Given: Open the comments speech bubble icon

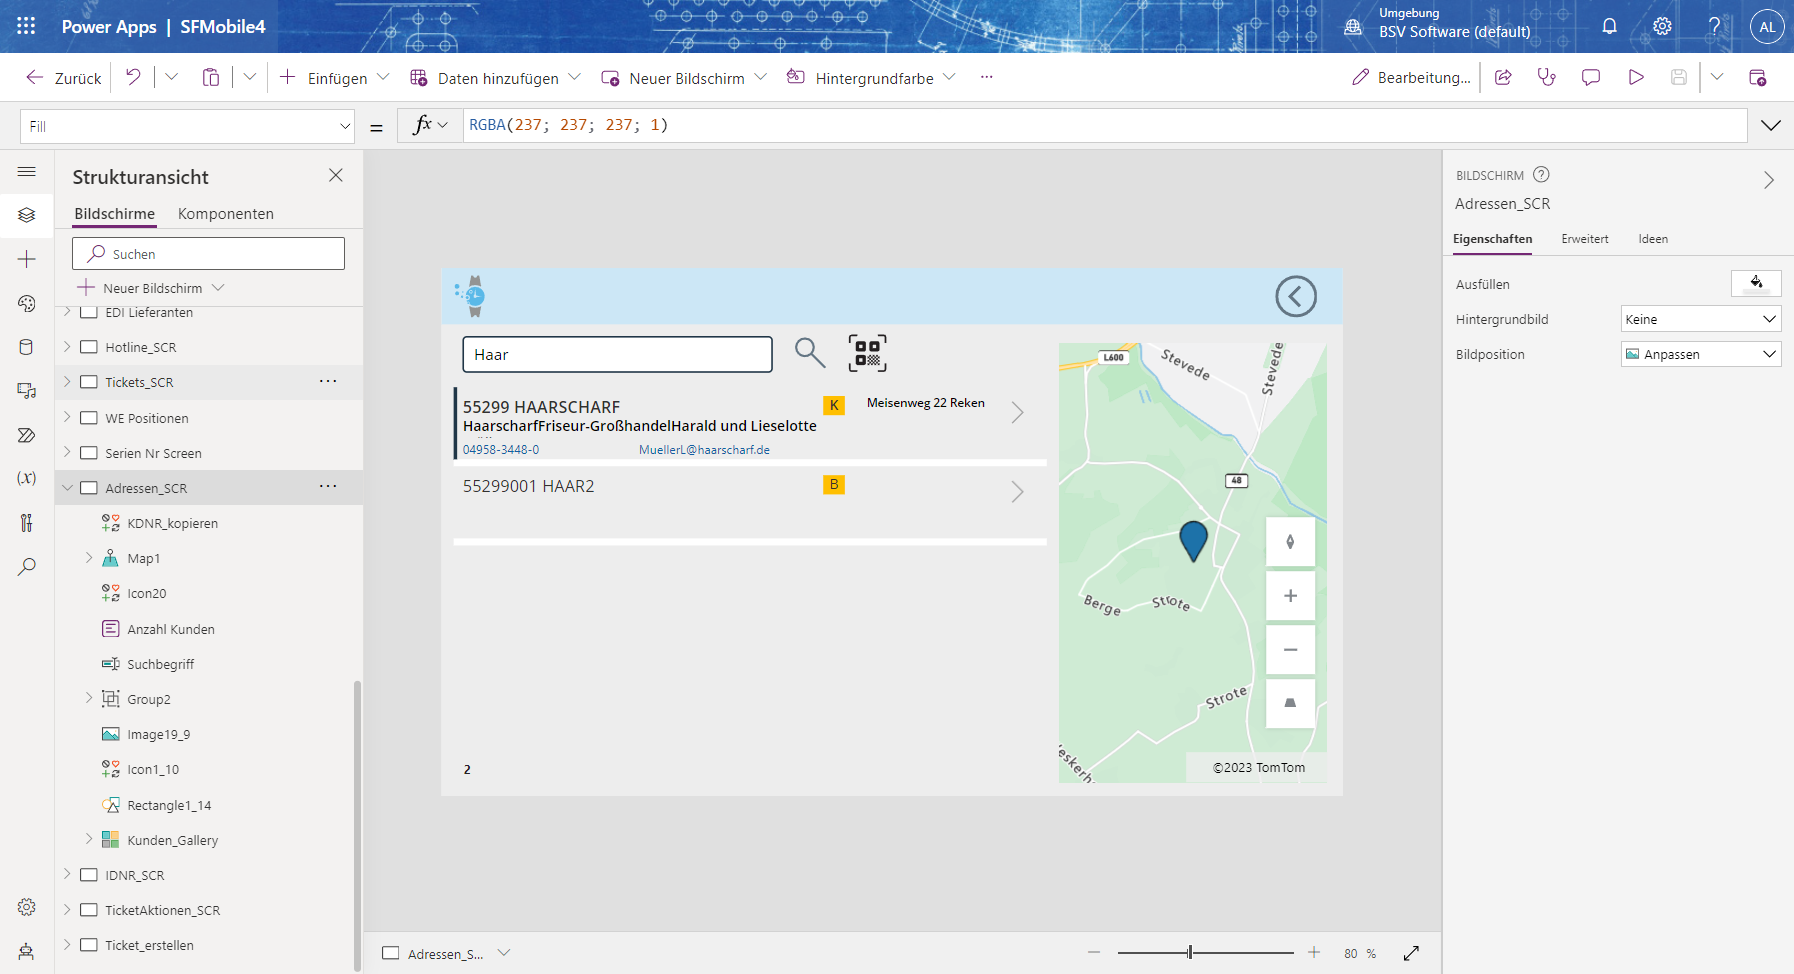Looking at the screenshot, I should pyautogui.click(x=1591, y=77).
